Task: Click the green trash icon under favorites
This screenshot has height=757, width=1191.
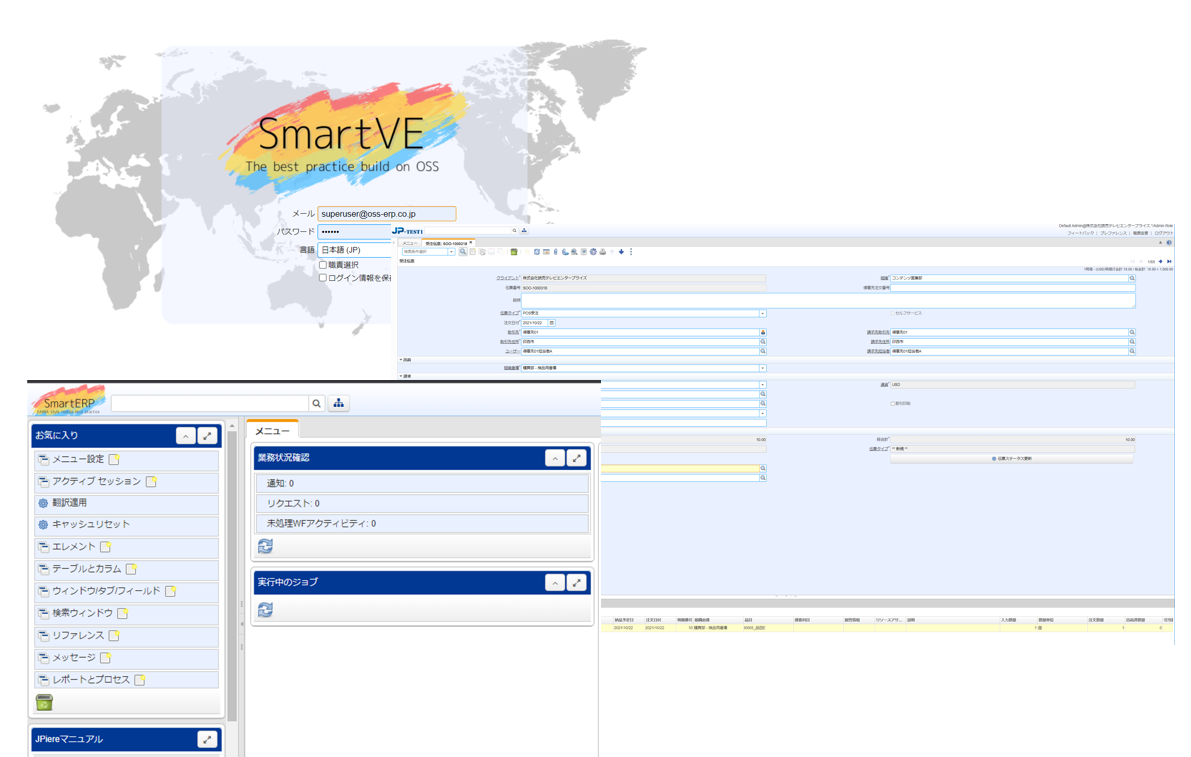Action: click(45, 702)
